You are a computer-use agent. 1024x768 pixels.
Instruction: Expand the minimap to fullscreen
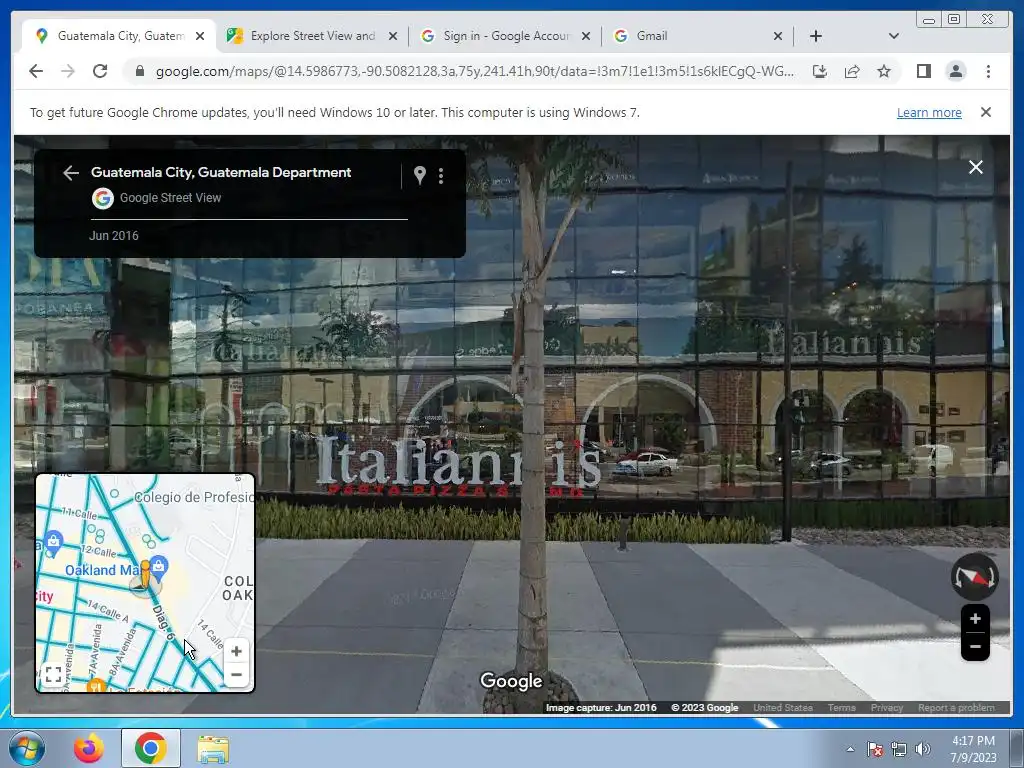click(54, 675)
